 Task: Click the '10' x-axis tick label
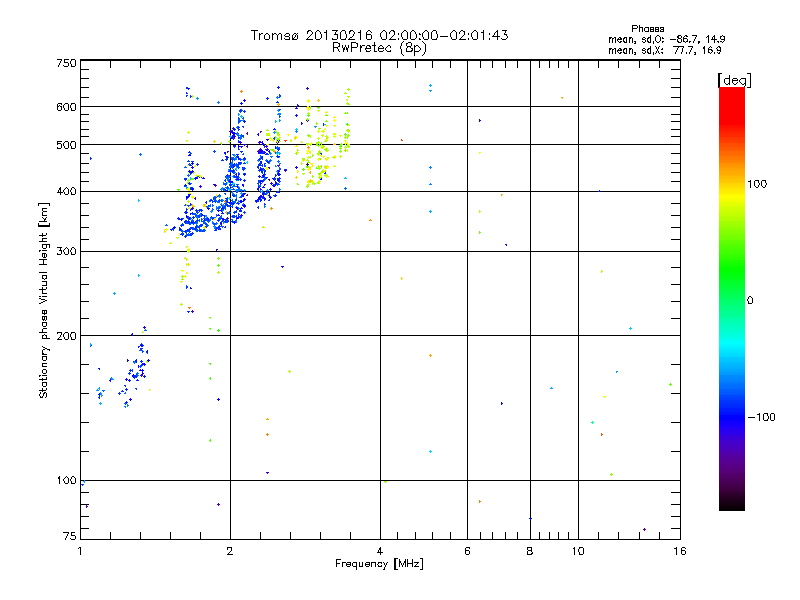[x=578, y=551]
